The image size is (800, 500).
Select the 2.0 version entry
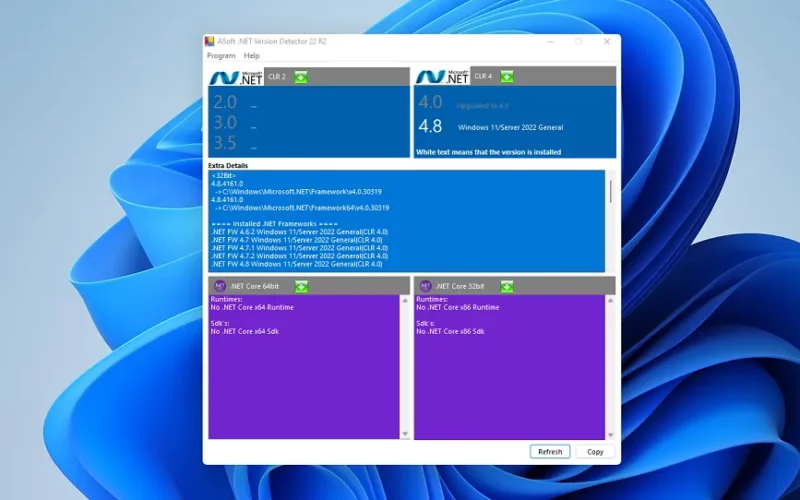coord(225,103)
